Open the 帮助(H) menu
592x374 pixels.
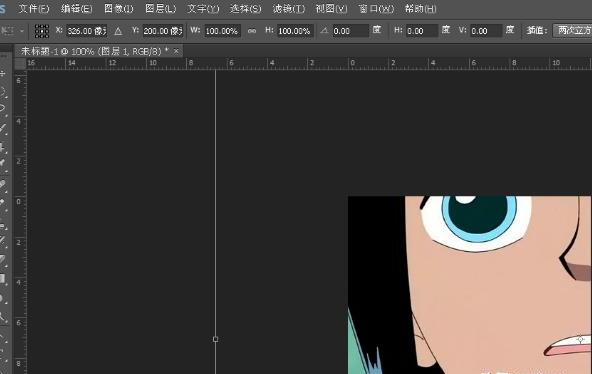tap(421, 8)
